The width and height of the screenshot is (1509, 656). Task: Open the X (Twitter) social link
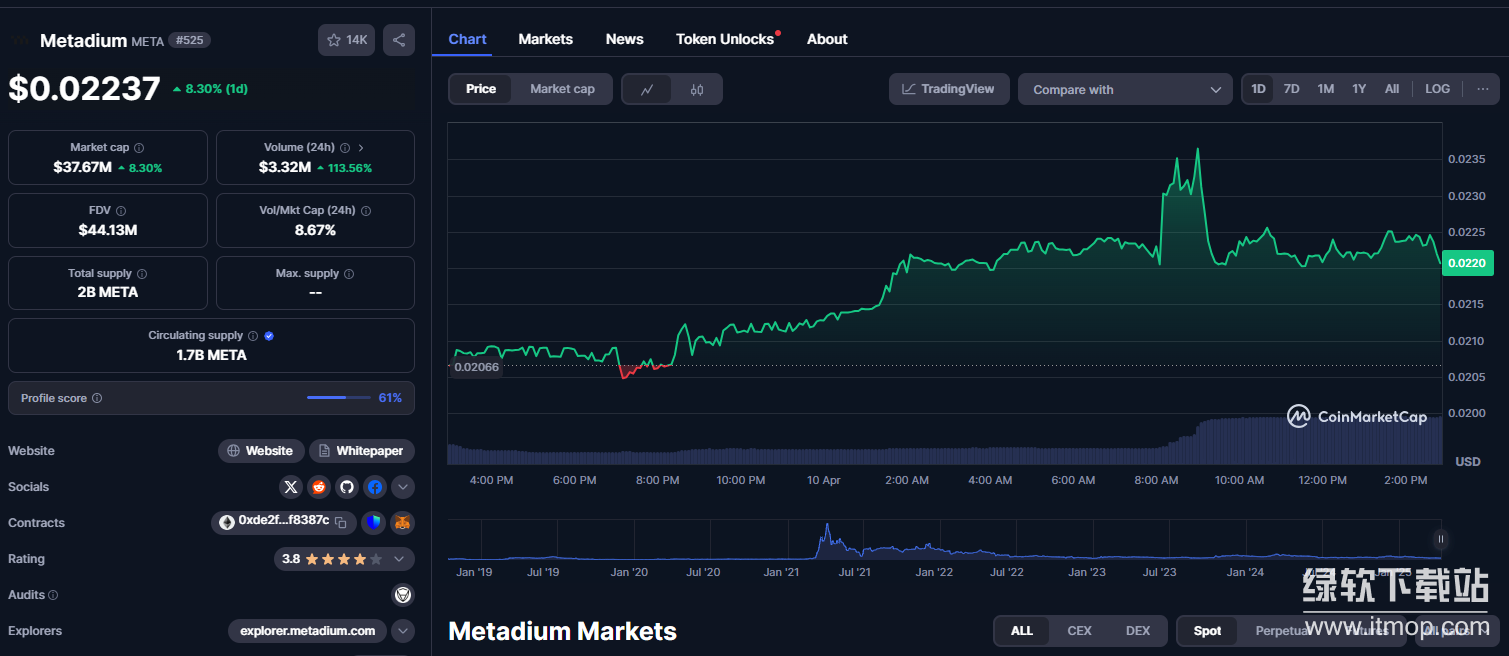tap(291, 487)
